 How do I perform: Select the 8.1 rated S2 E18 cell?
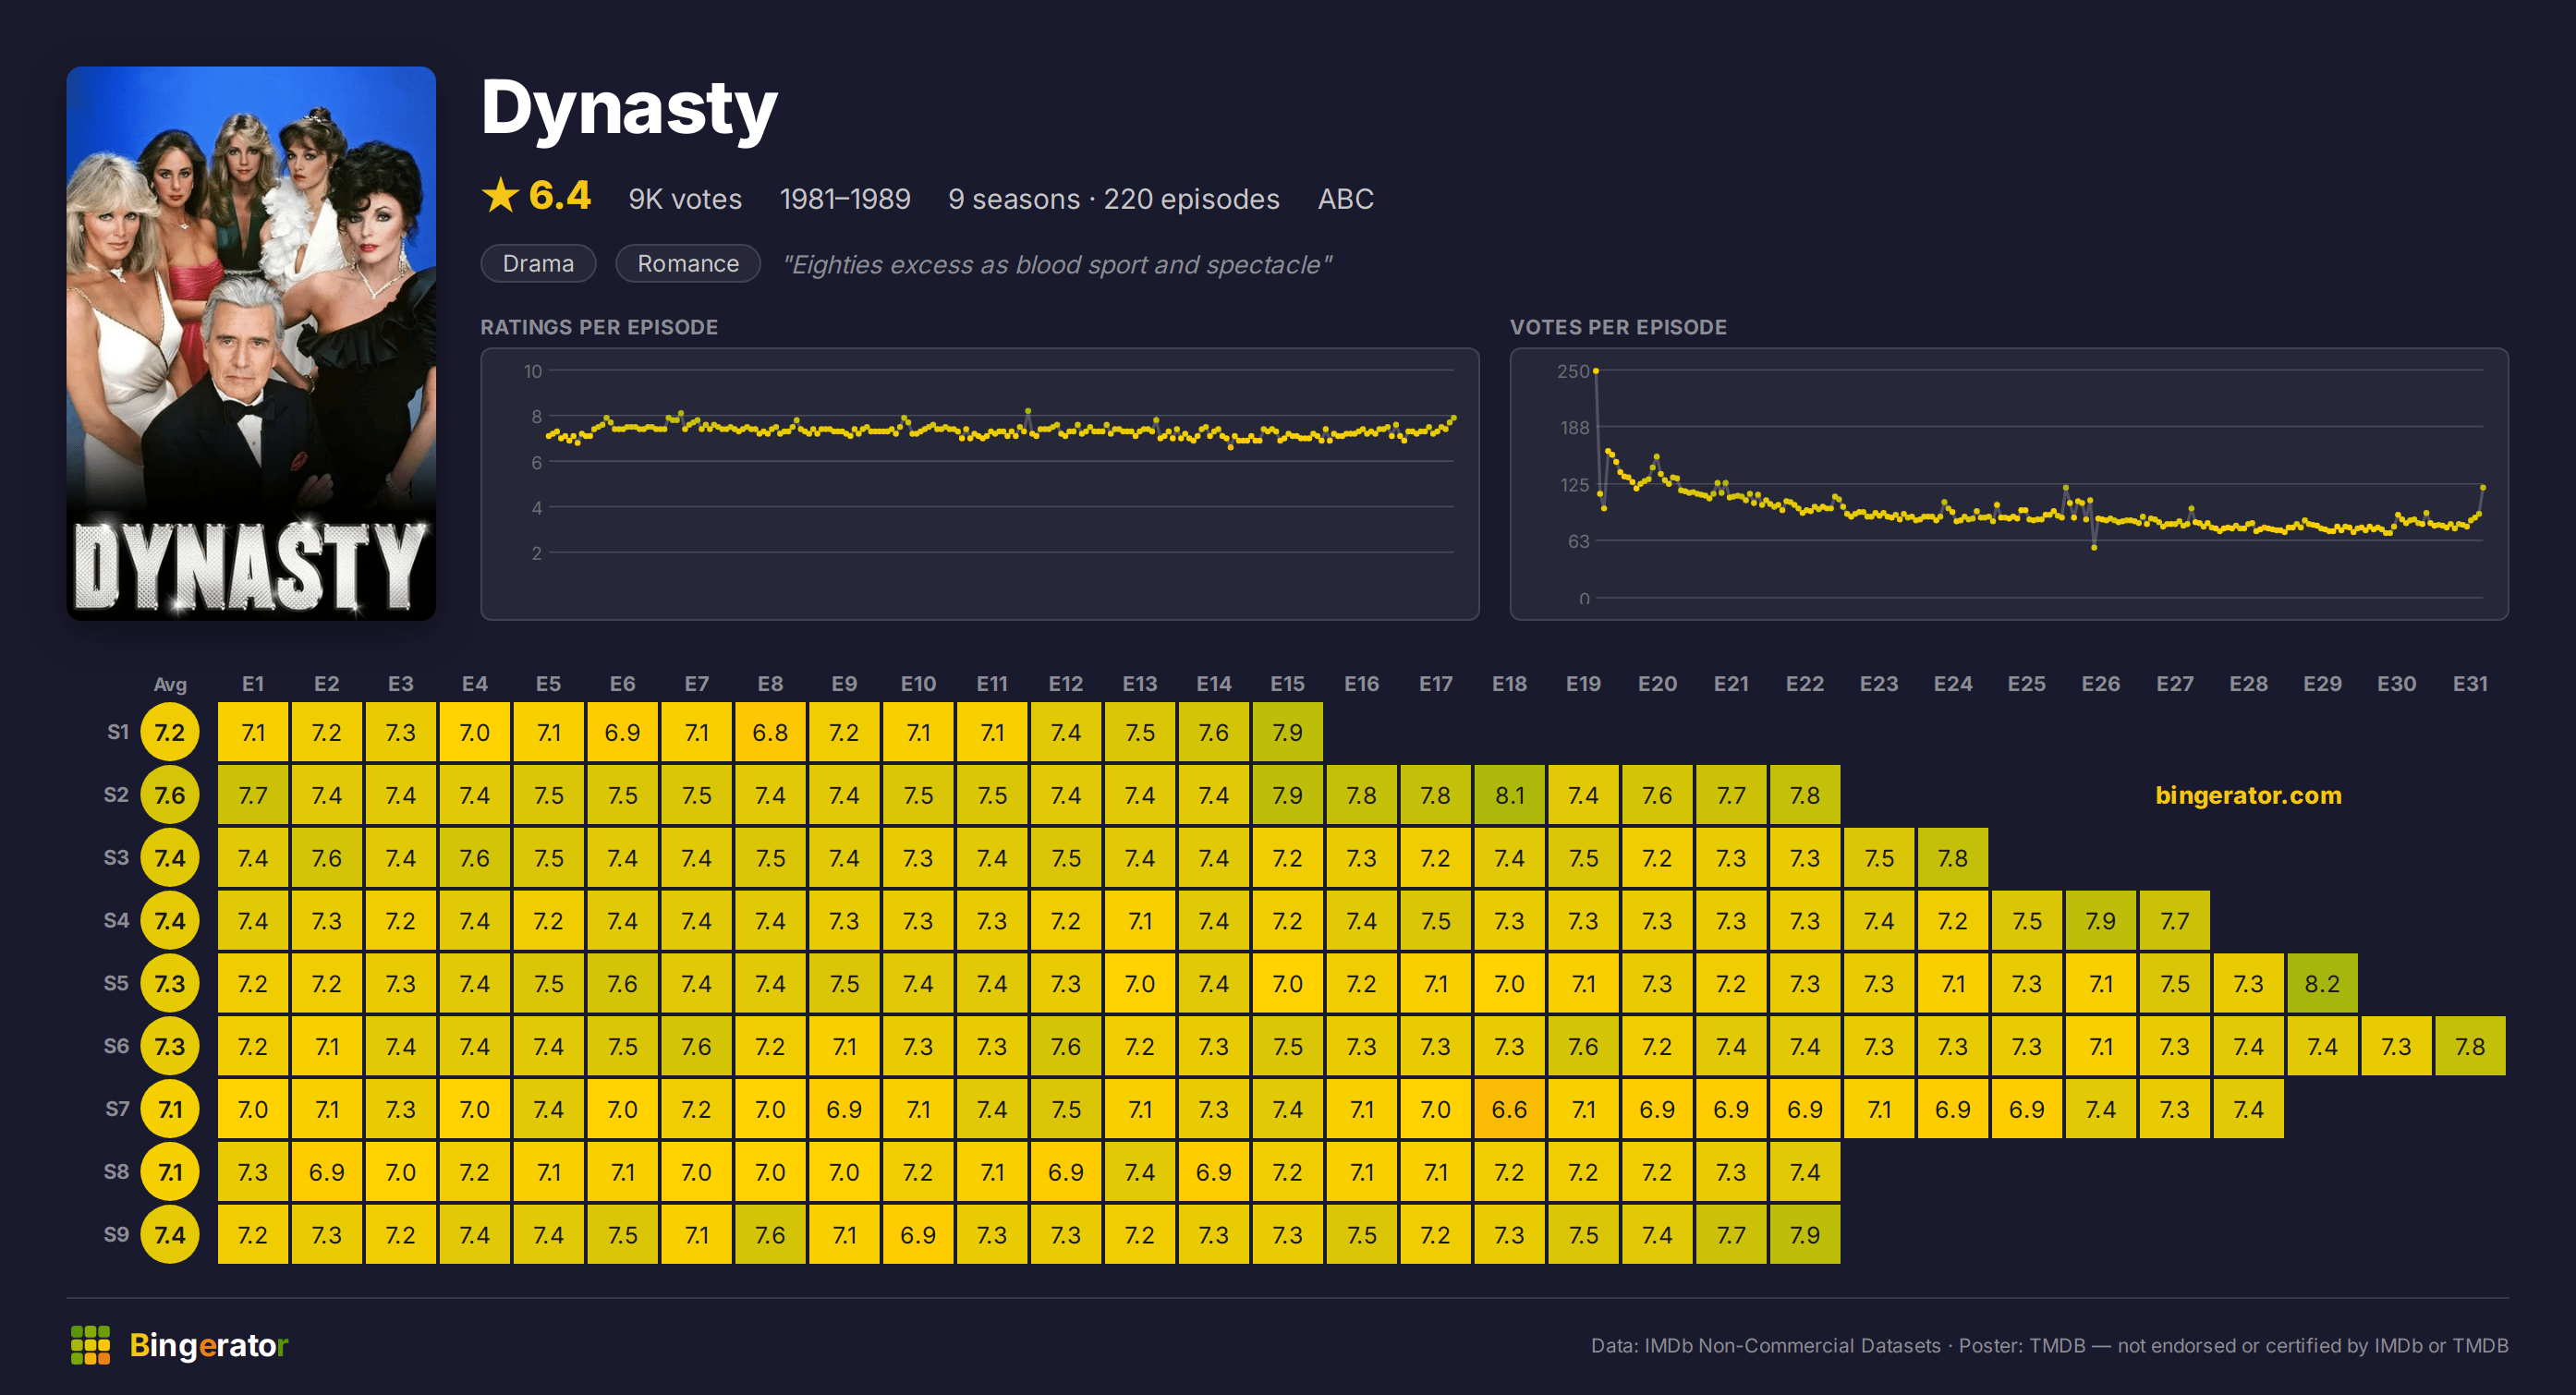1509,795
